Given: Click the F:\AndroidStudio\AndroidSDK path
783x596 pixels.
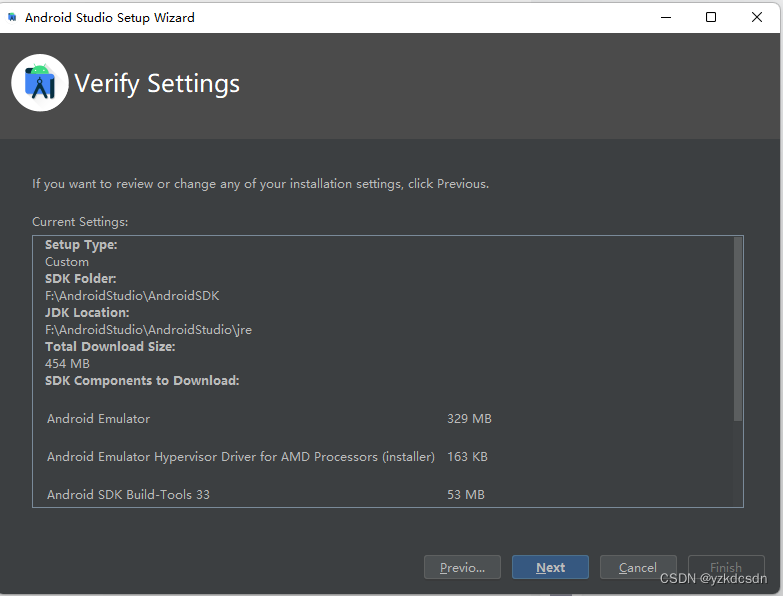Looking at the screenshot, I should (x=132, y=296).
